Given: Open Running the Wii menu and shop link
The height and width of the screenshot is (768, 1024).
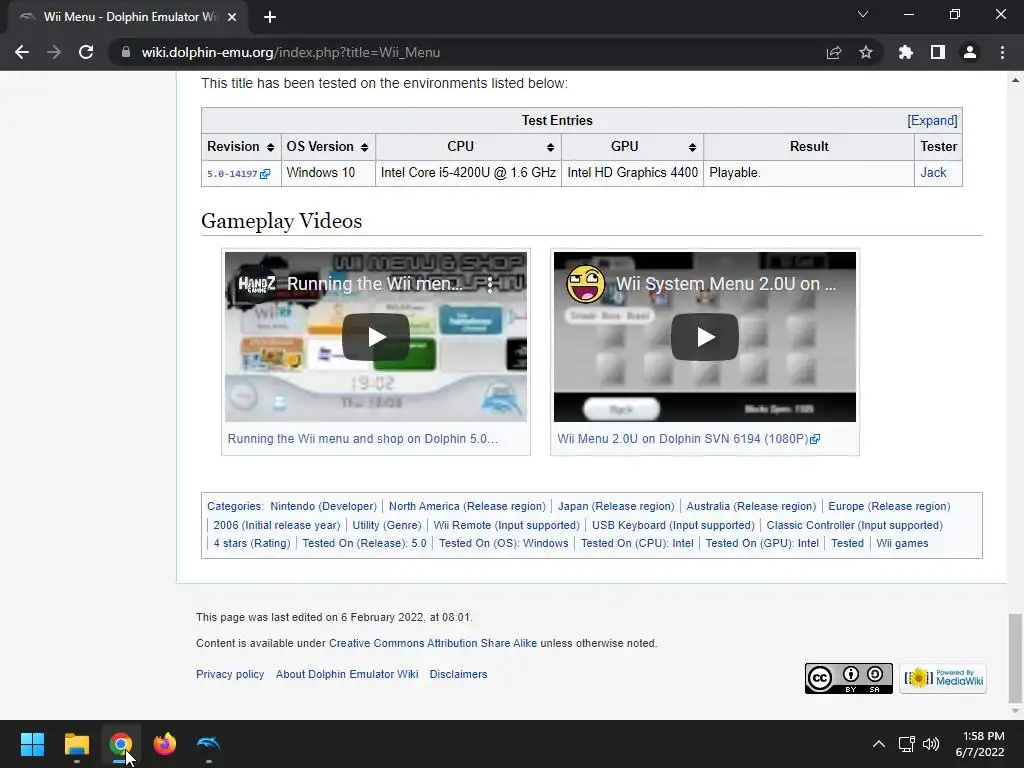Looking at the screenshot, I should pos(362,439).
